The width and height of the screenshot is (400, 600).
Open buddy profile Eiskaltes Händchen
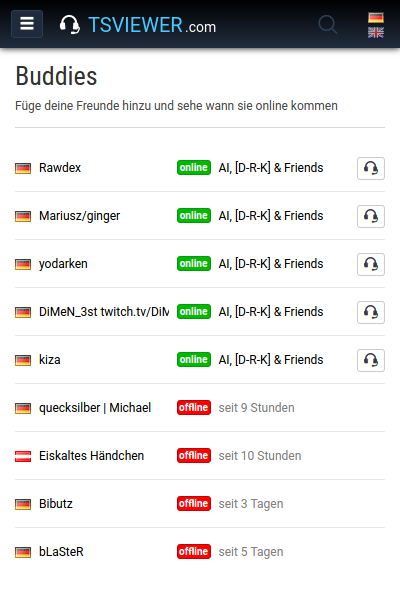click(x=91, y=456)
